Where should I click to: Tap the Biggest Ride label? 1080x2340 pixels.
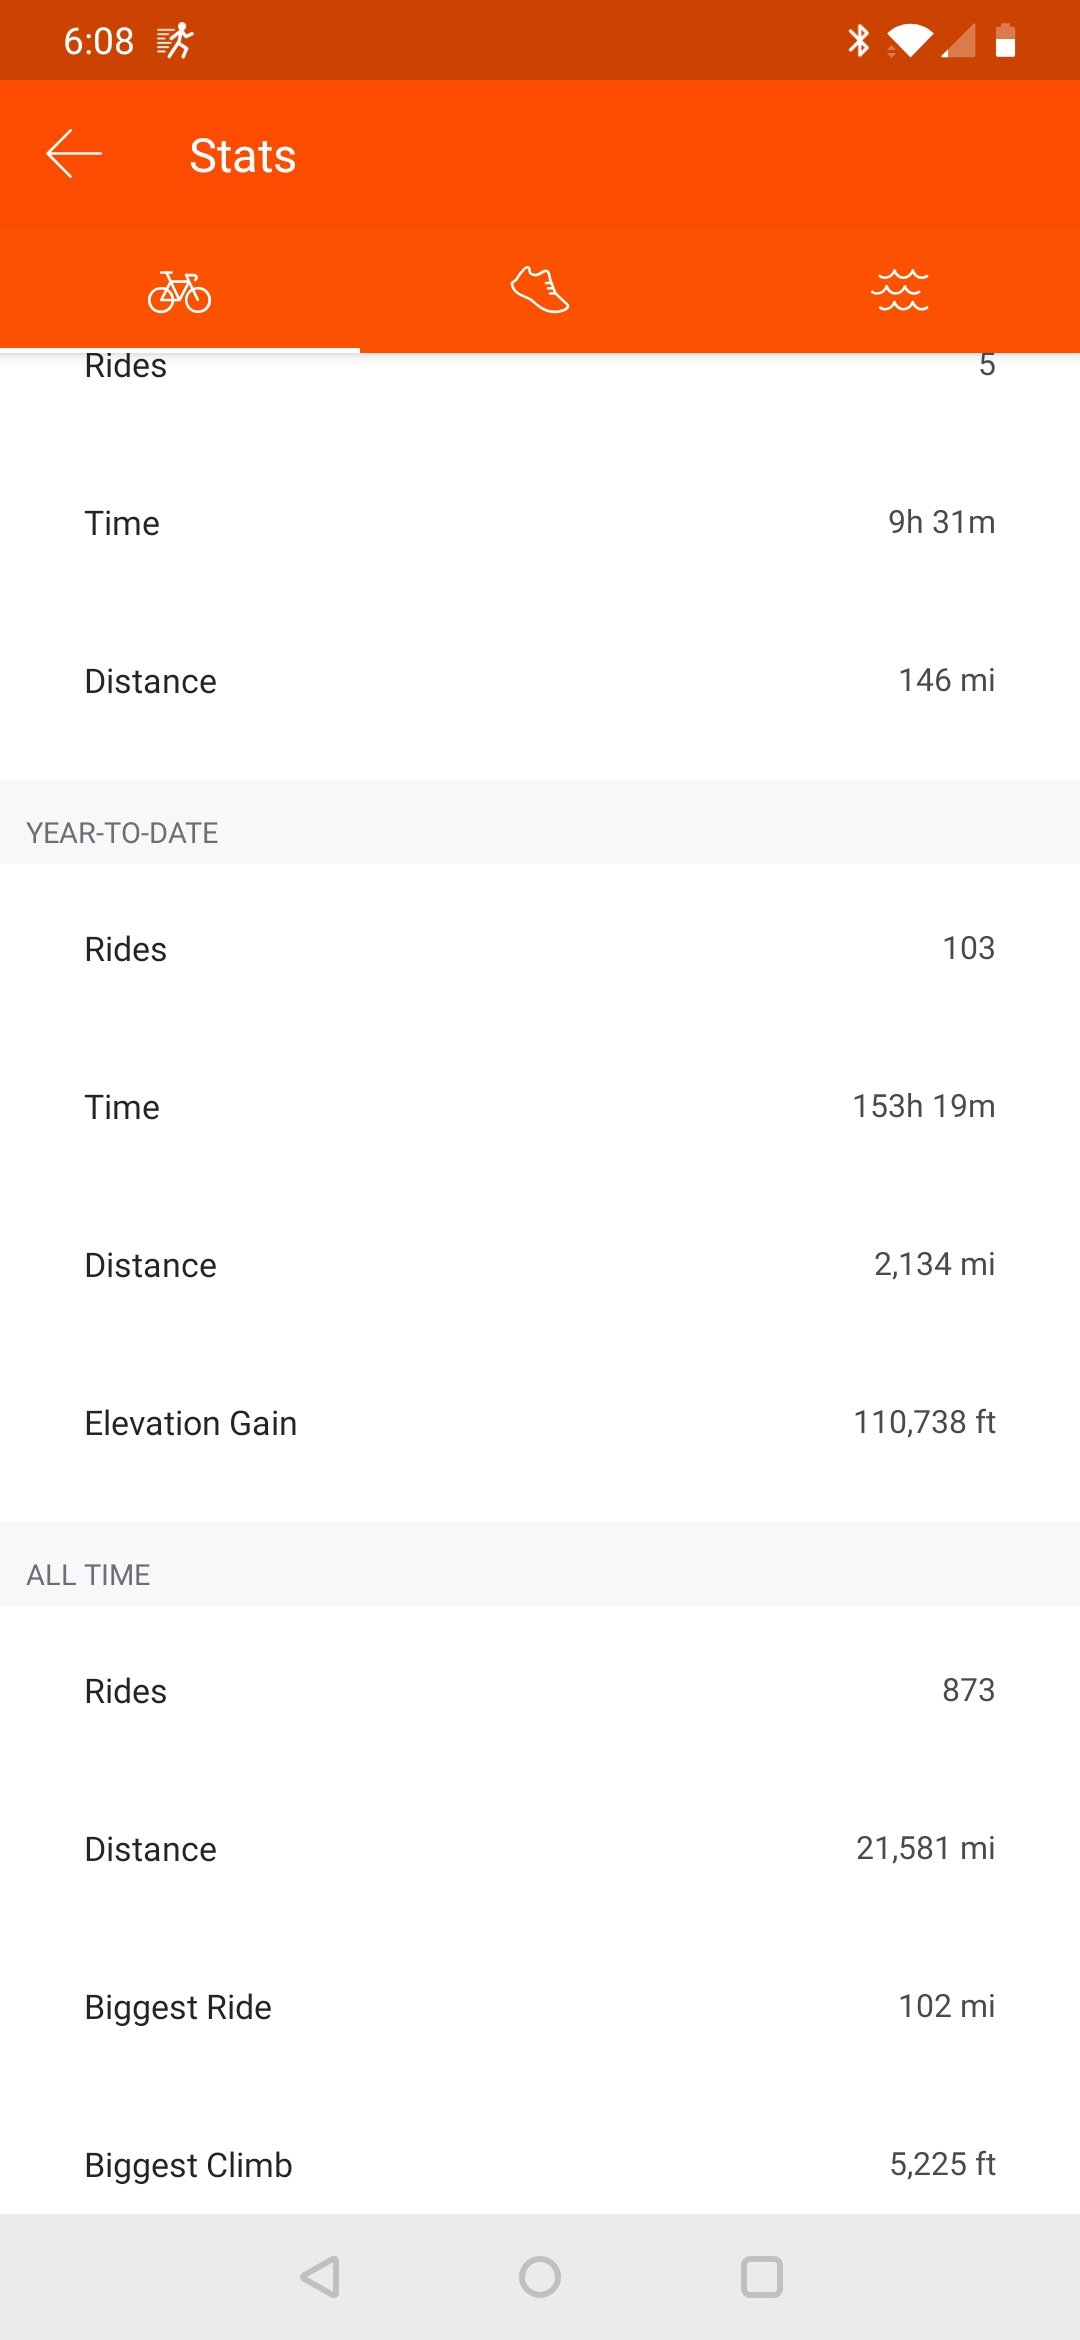[178, 2007]
